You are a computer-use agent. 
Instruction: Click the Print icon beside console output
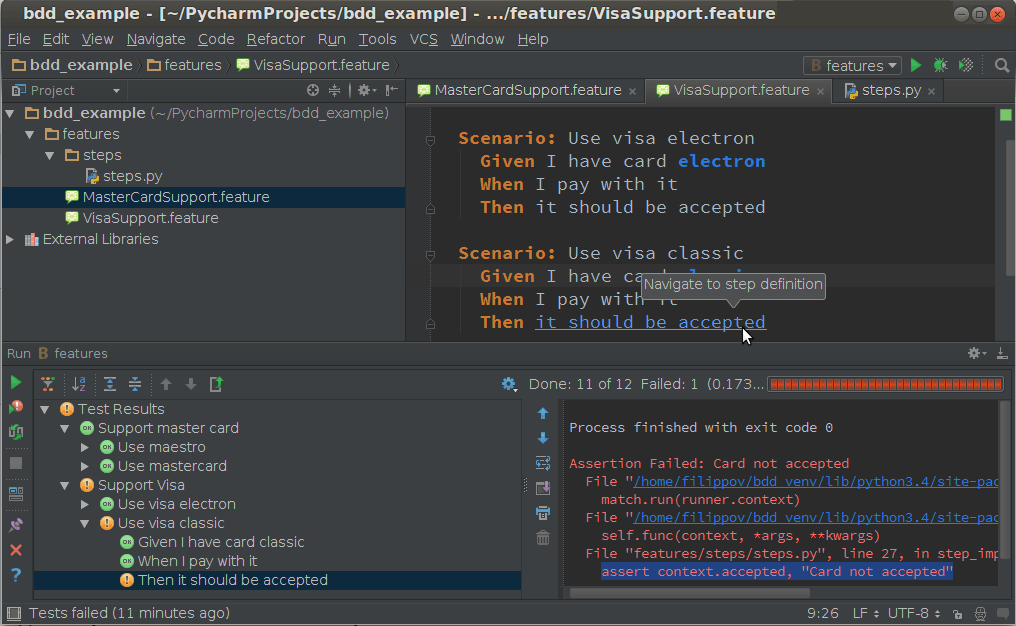tap(543, 513)
